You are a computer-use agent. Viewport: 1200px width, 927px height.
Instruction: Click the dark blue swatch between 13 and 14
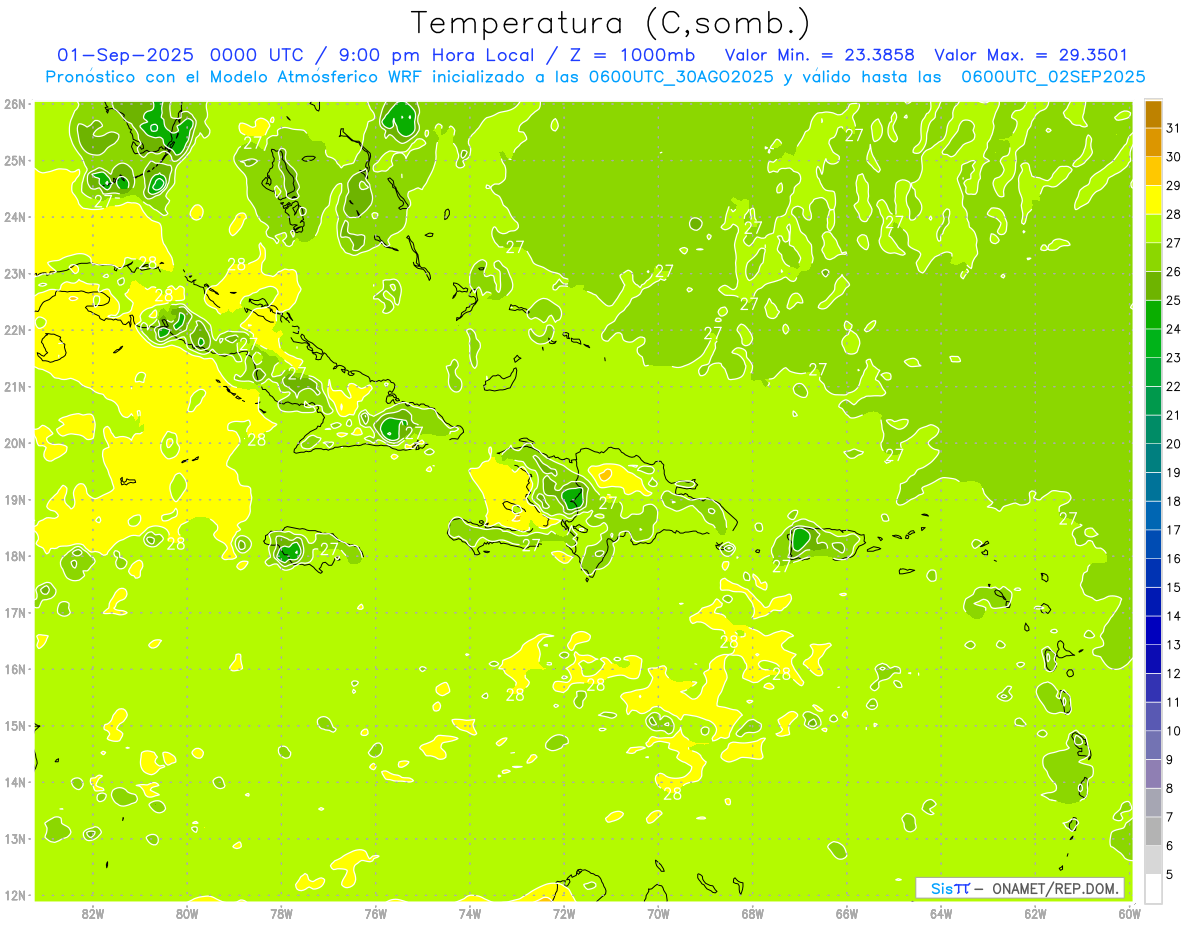pyautogui.click(x=1154, y=631)
